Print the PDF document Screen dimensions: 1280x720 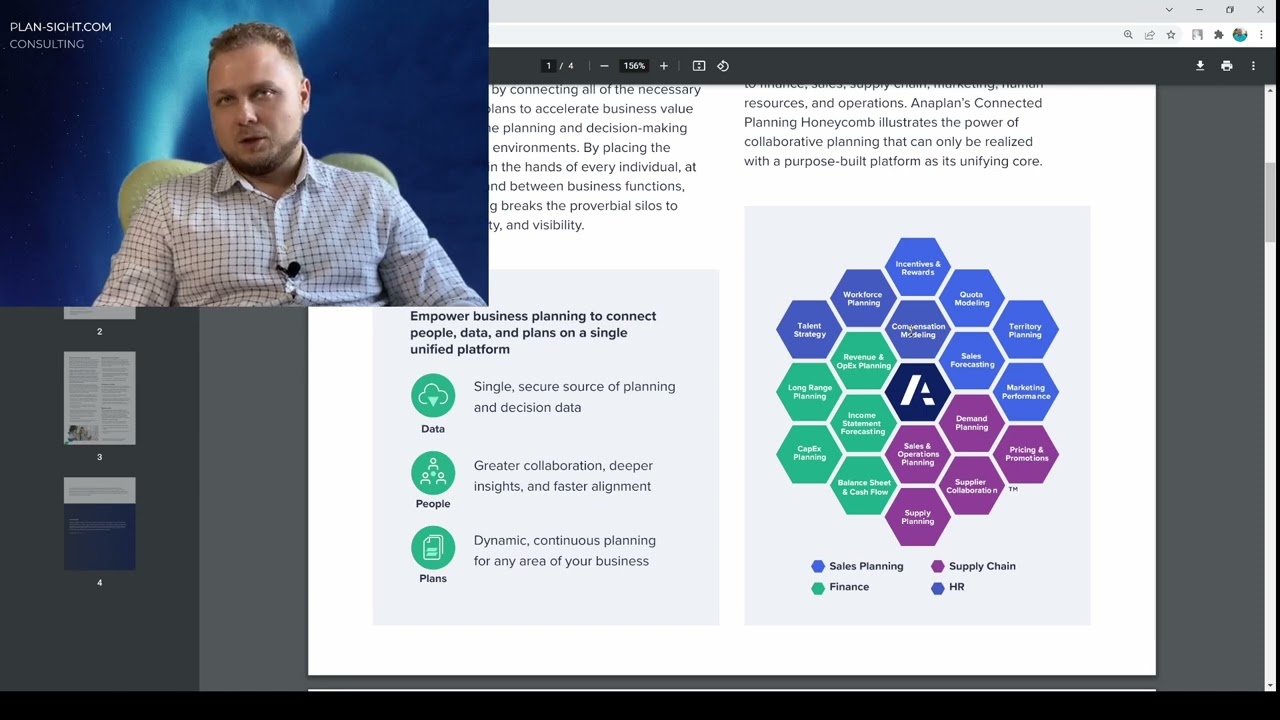click(1227, 66)
